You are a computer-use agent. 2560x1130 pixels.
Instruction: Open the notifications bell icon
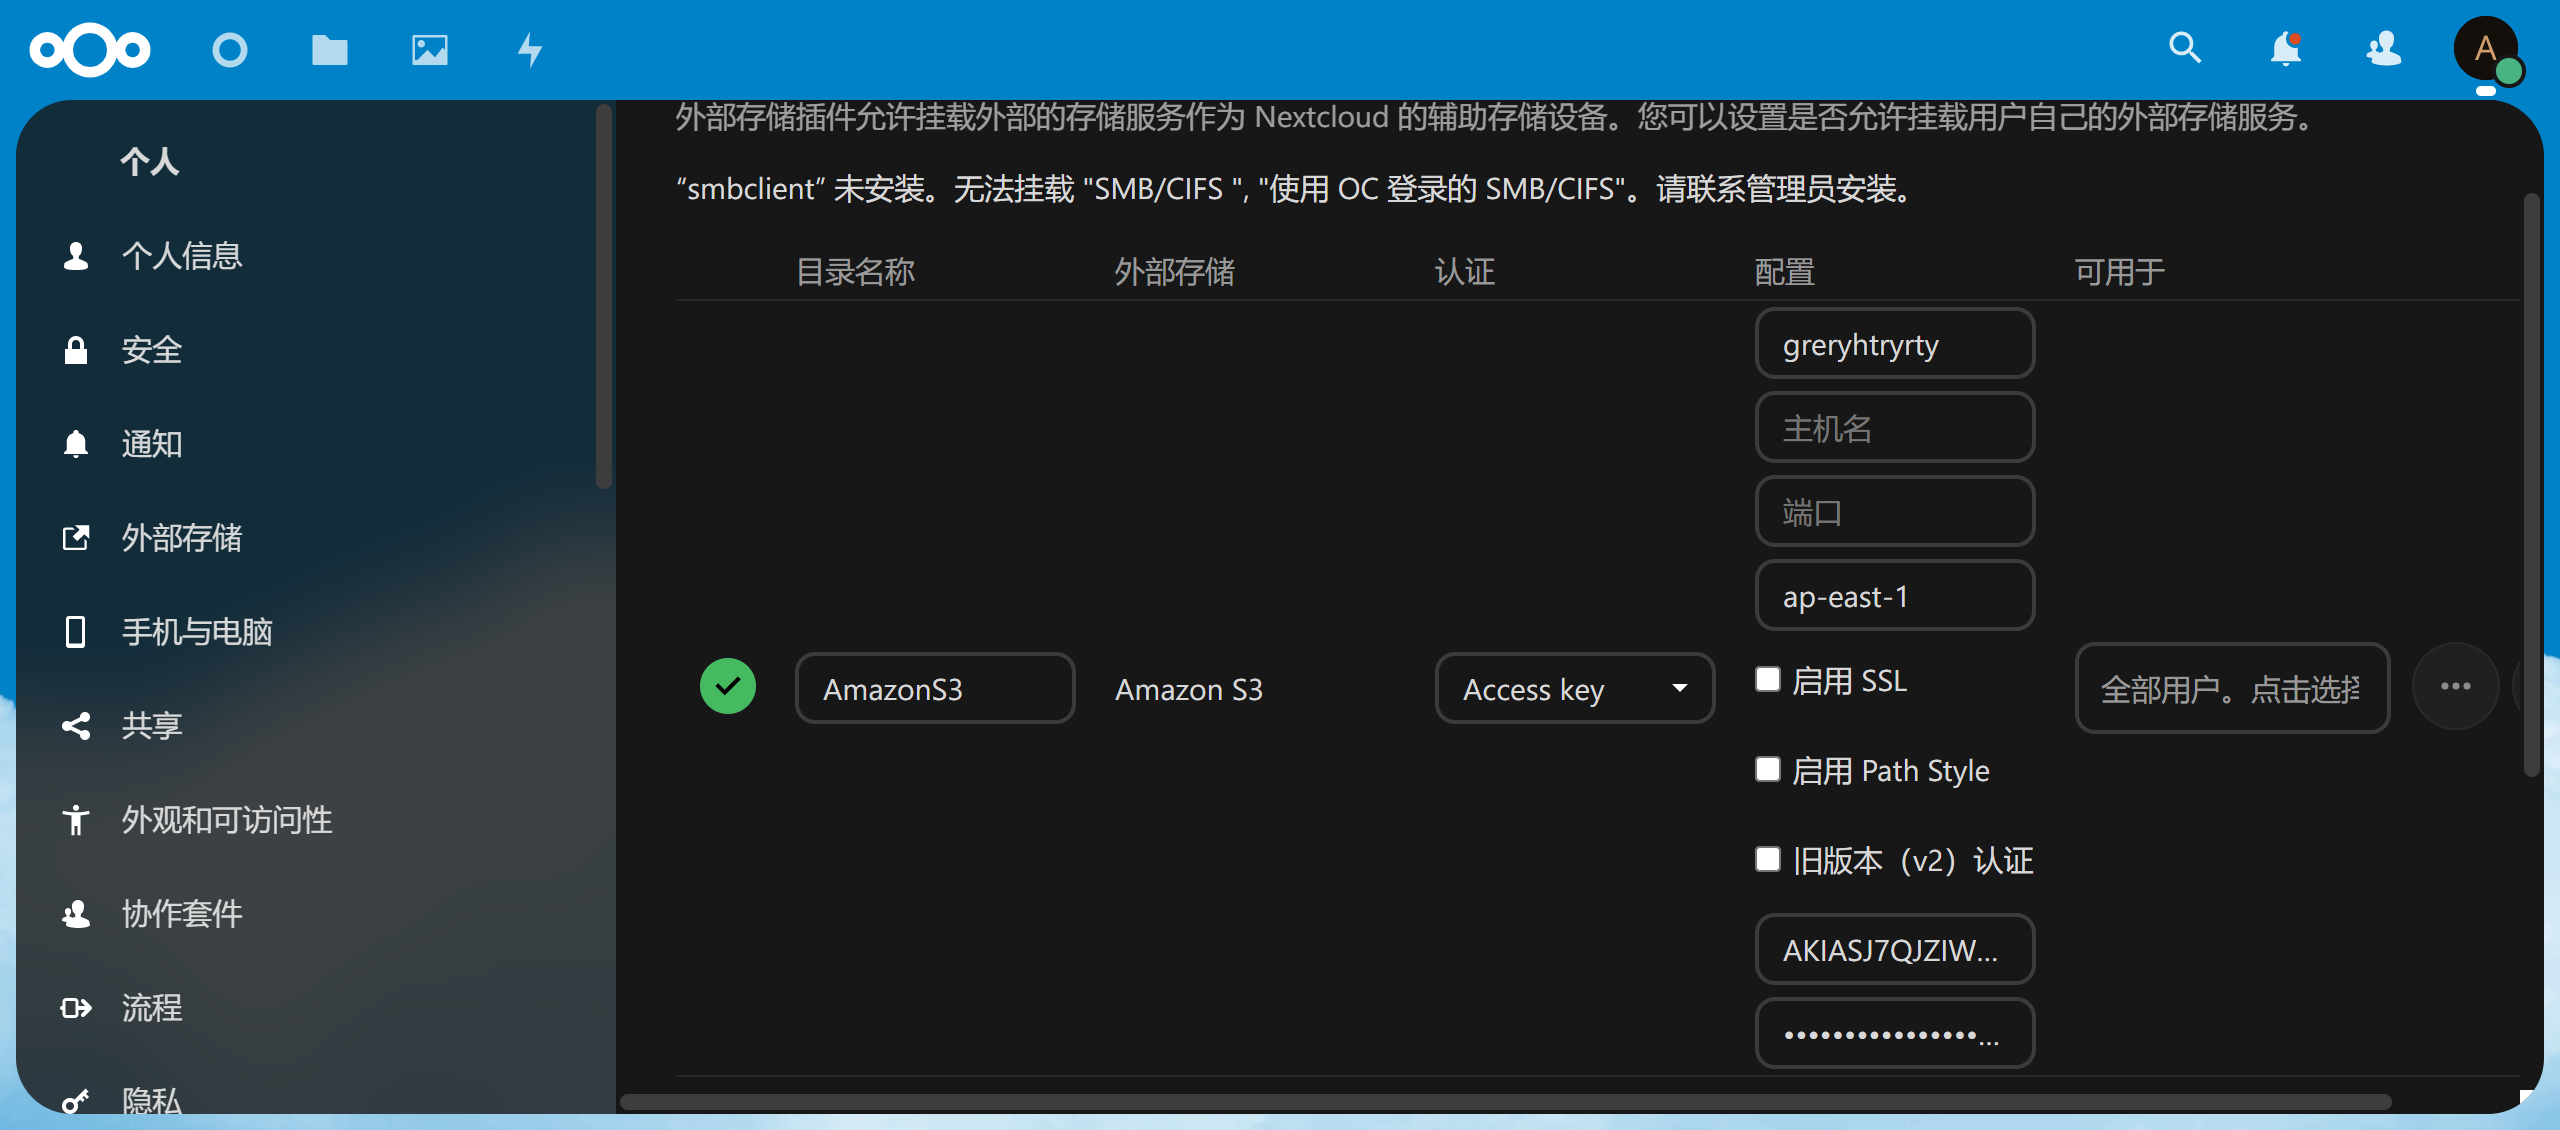point(2285,48)
